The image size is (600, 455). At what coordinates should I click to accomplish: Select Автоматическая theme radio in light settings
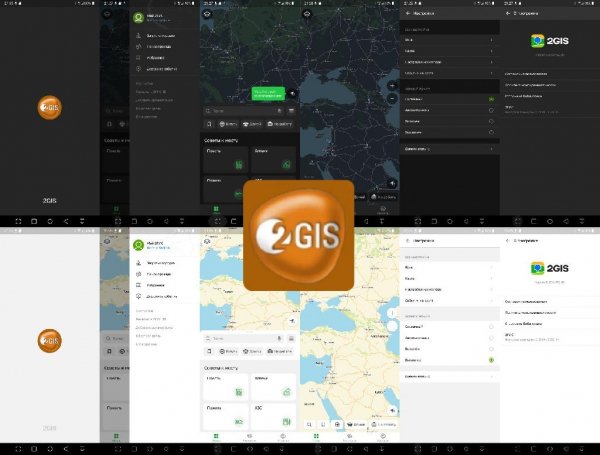click(491, 338)
